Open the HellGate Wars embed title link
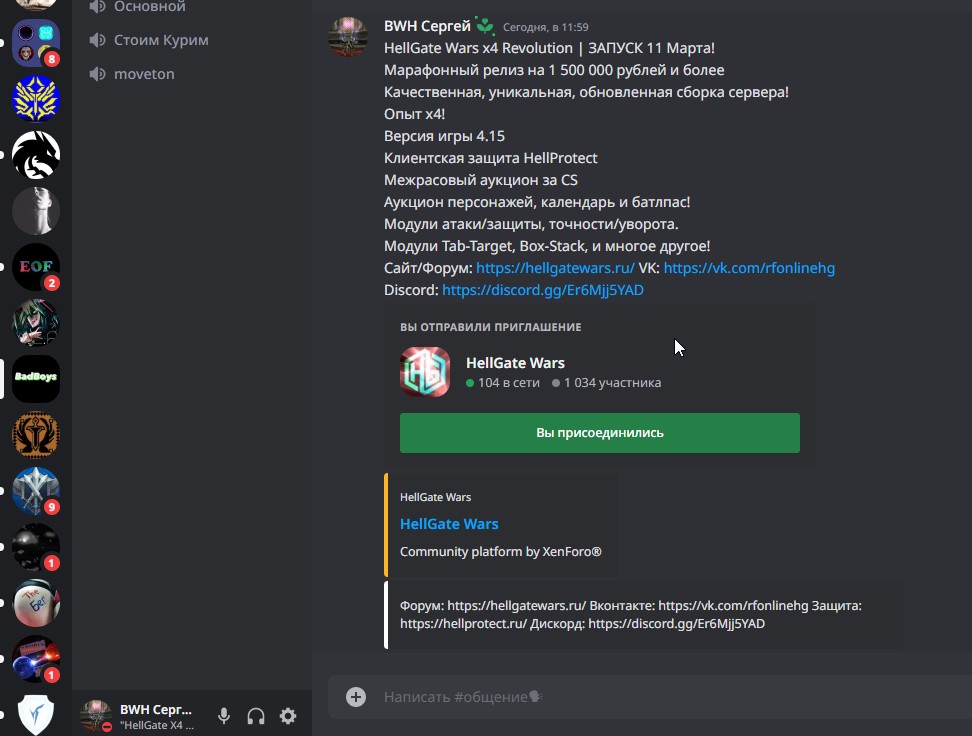Image resolution: width=972 pixels, height=736 pixels. click(449, 524)
